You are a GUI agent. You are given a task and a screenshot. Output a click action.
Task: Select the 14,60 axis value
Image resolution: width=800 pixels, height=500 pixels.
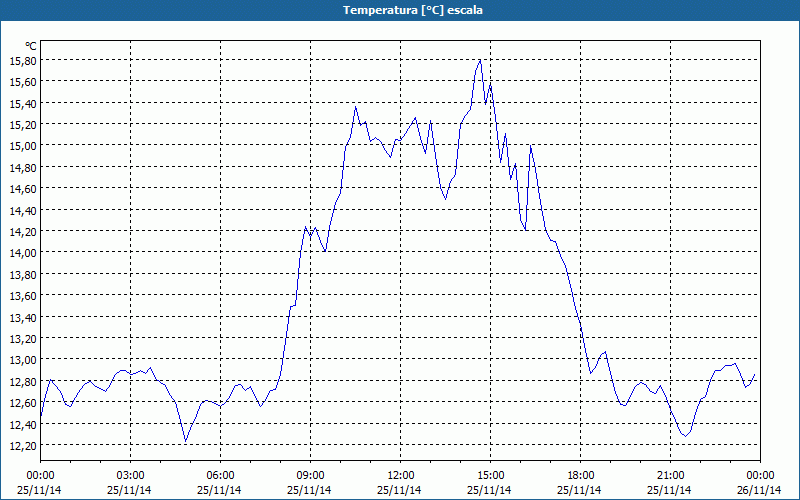pyautogui.click(x=23, y=189)
